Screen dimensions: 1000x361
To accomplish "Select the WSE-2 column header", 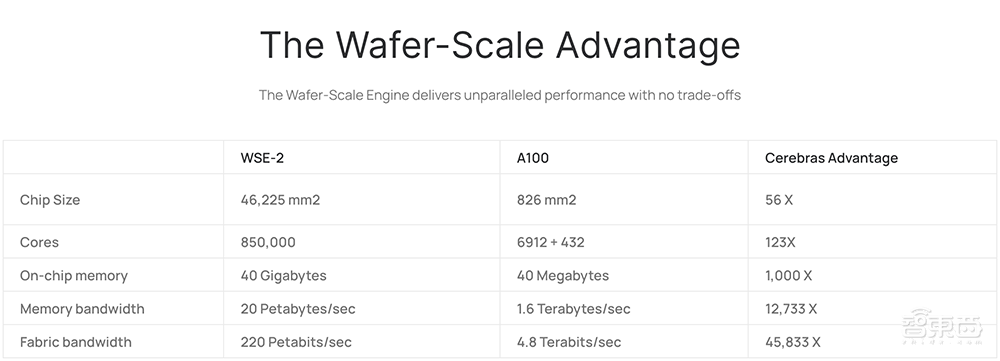I will tap(262, 158).
